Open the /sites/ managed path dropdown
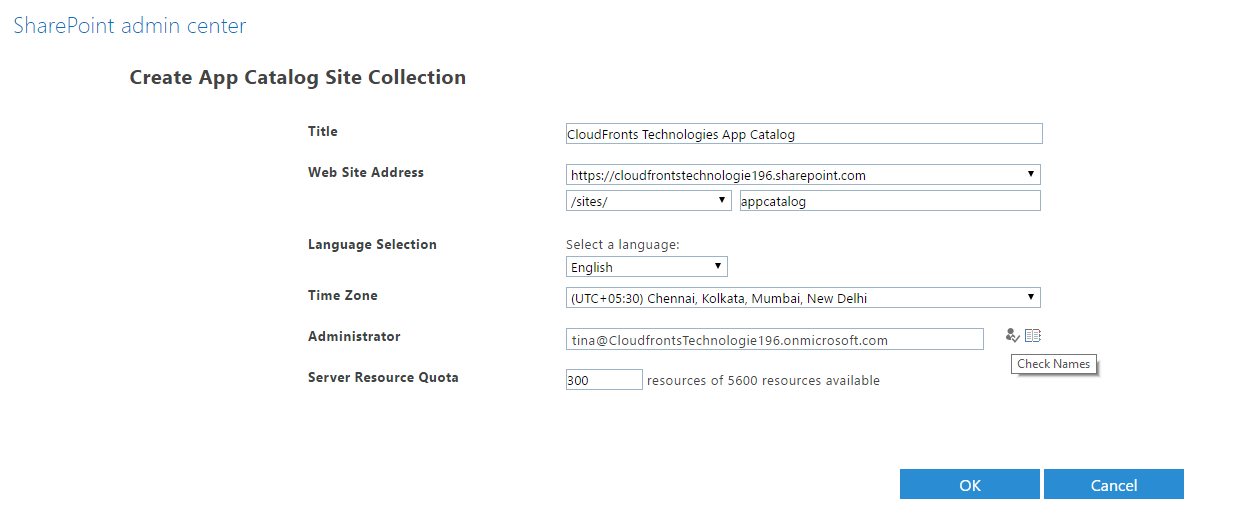The width and height of the screenshot is (1233, 525). point(648,201)
